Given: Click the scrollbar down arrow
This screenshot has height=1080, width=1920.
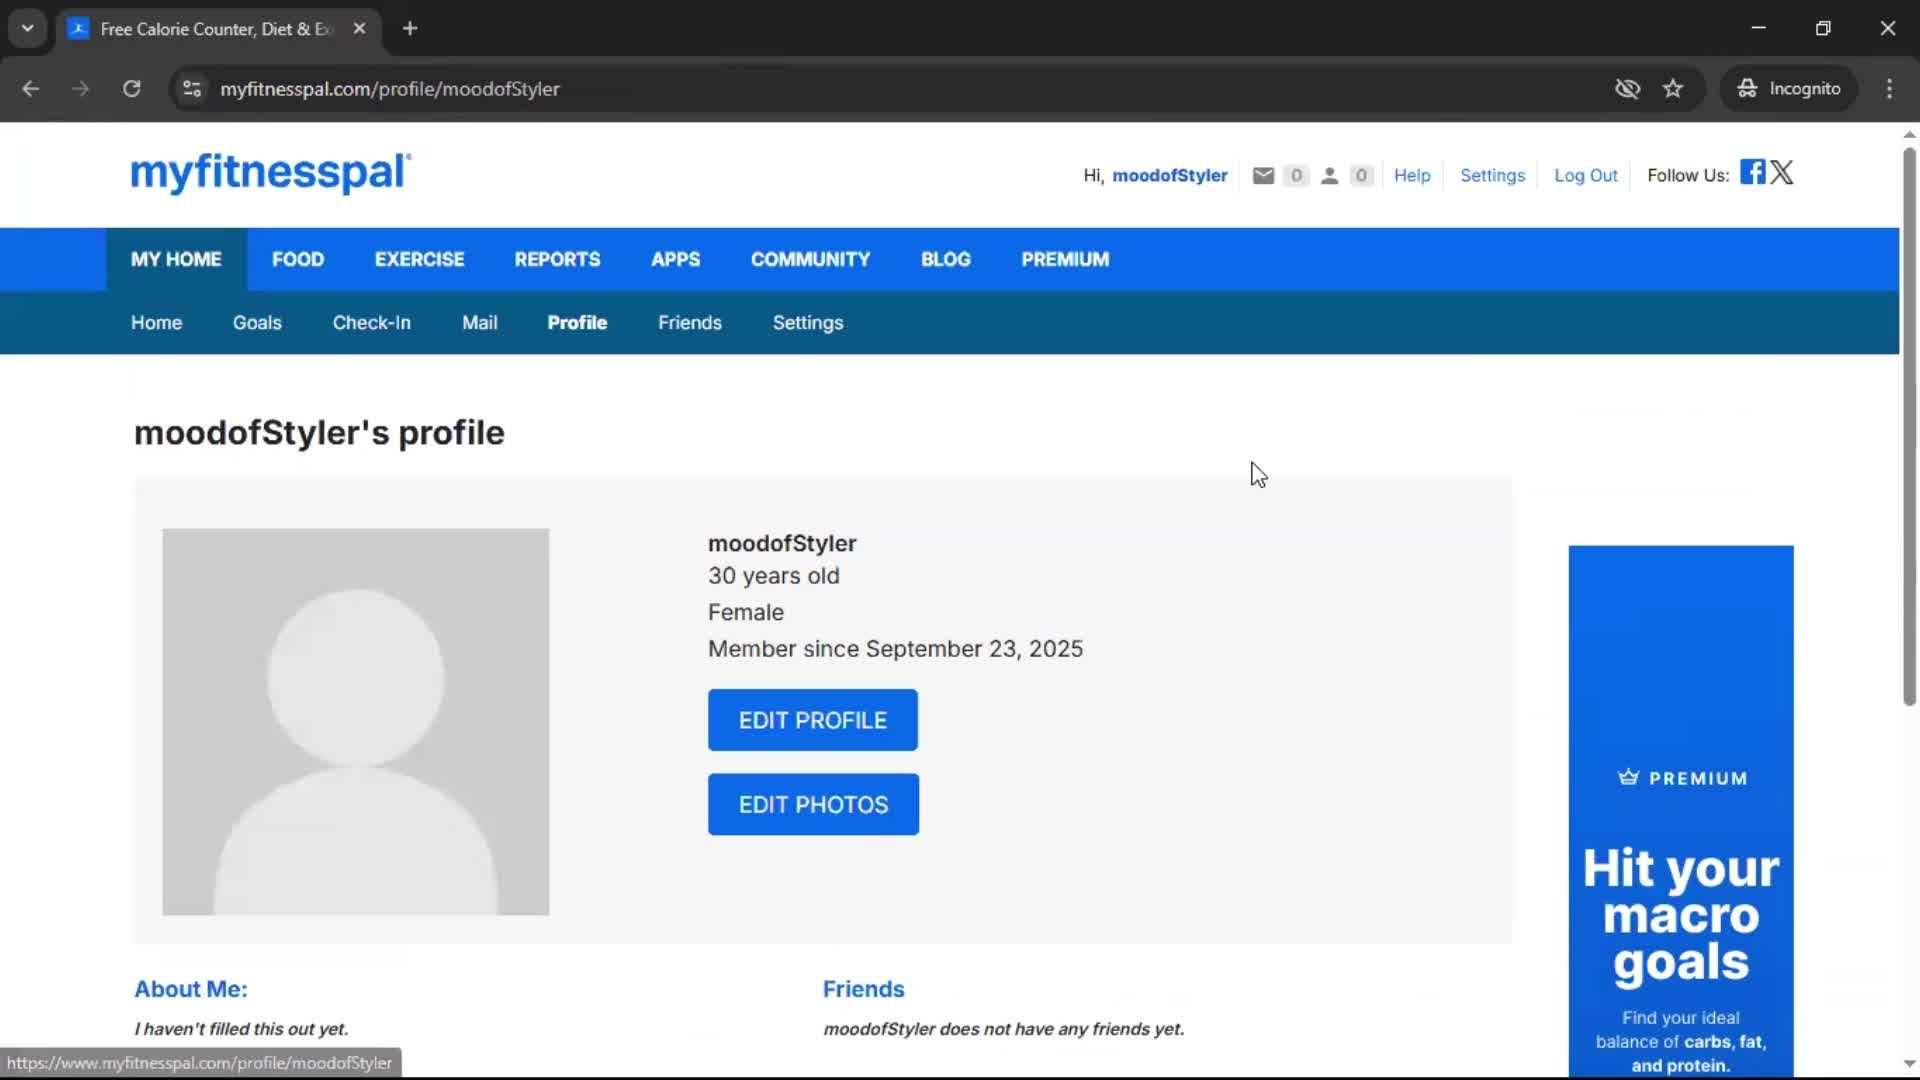Looking at the screenshot, I should 1908,1064.
